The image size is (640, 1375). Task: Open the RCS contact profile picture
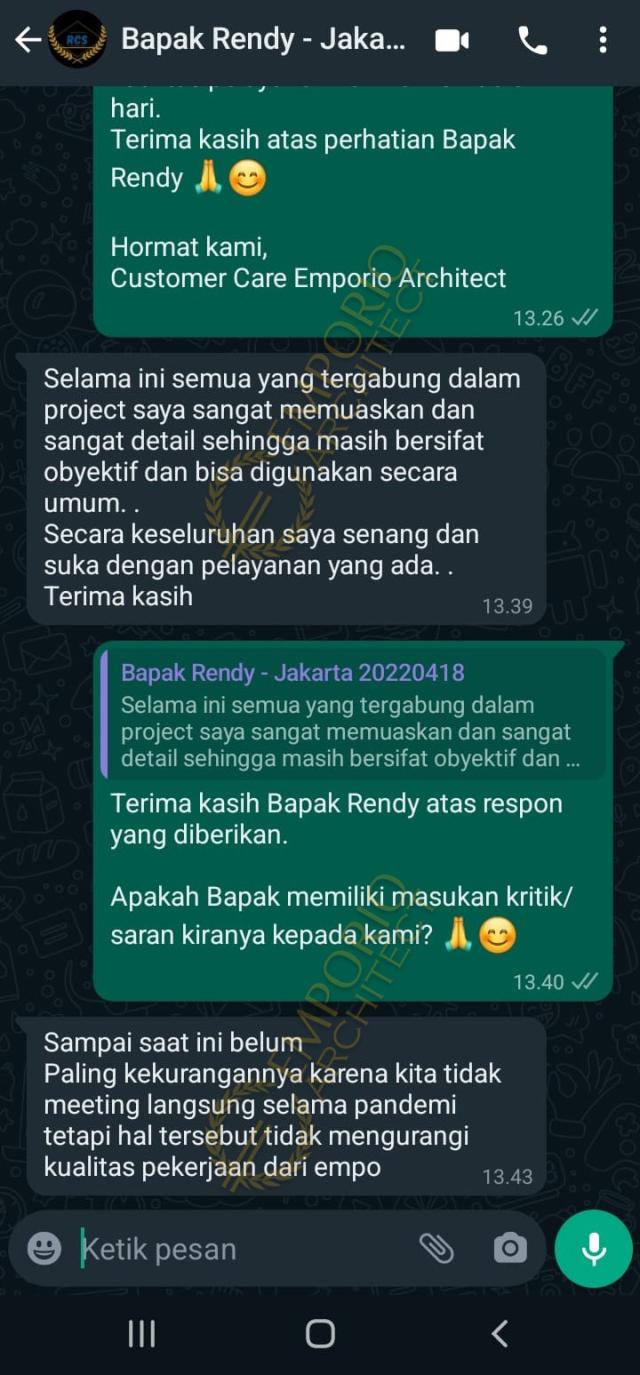[77, 40]
